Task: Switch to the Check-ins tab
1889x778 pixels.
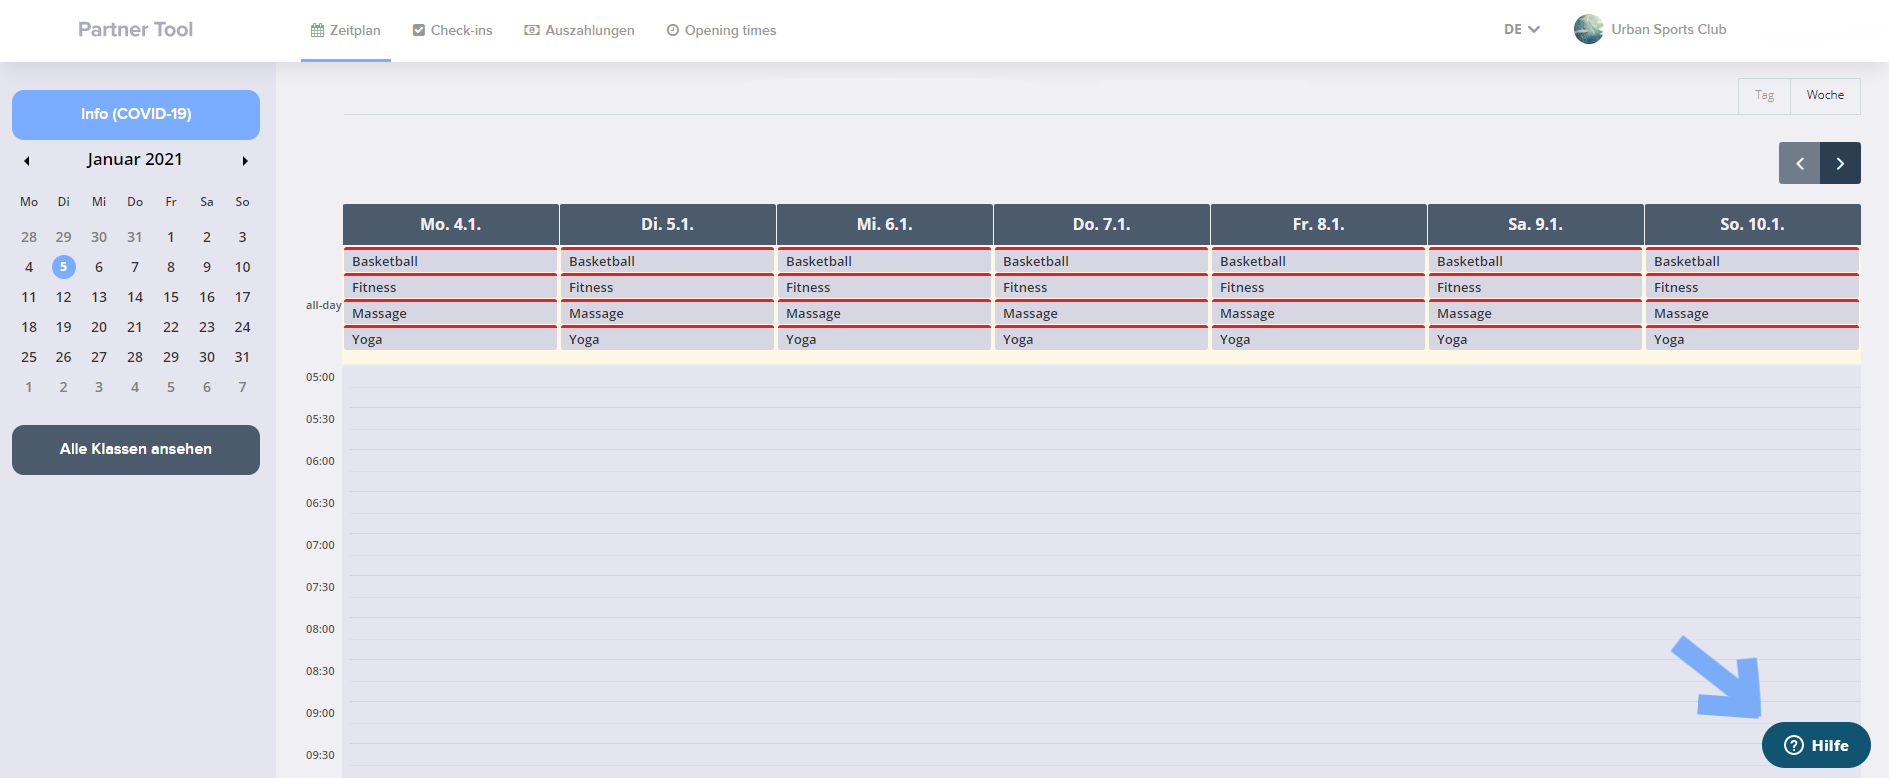Action: [452, 30]
